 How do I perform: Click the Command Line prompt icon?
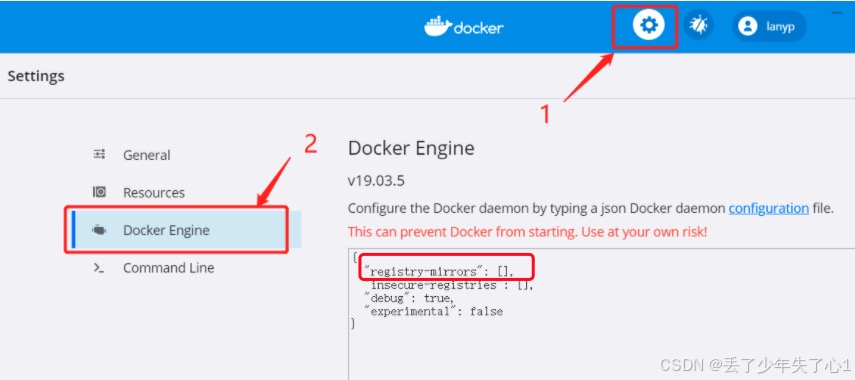[99, 268]
